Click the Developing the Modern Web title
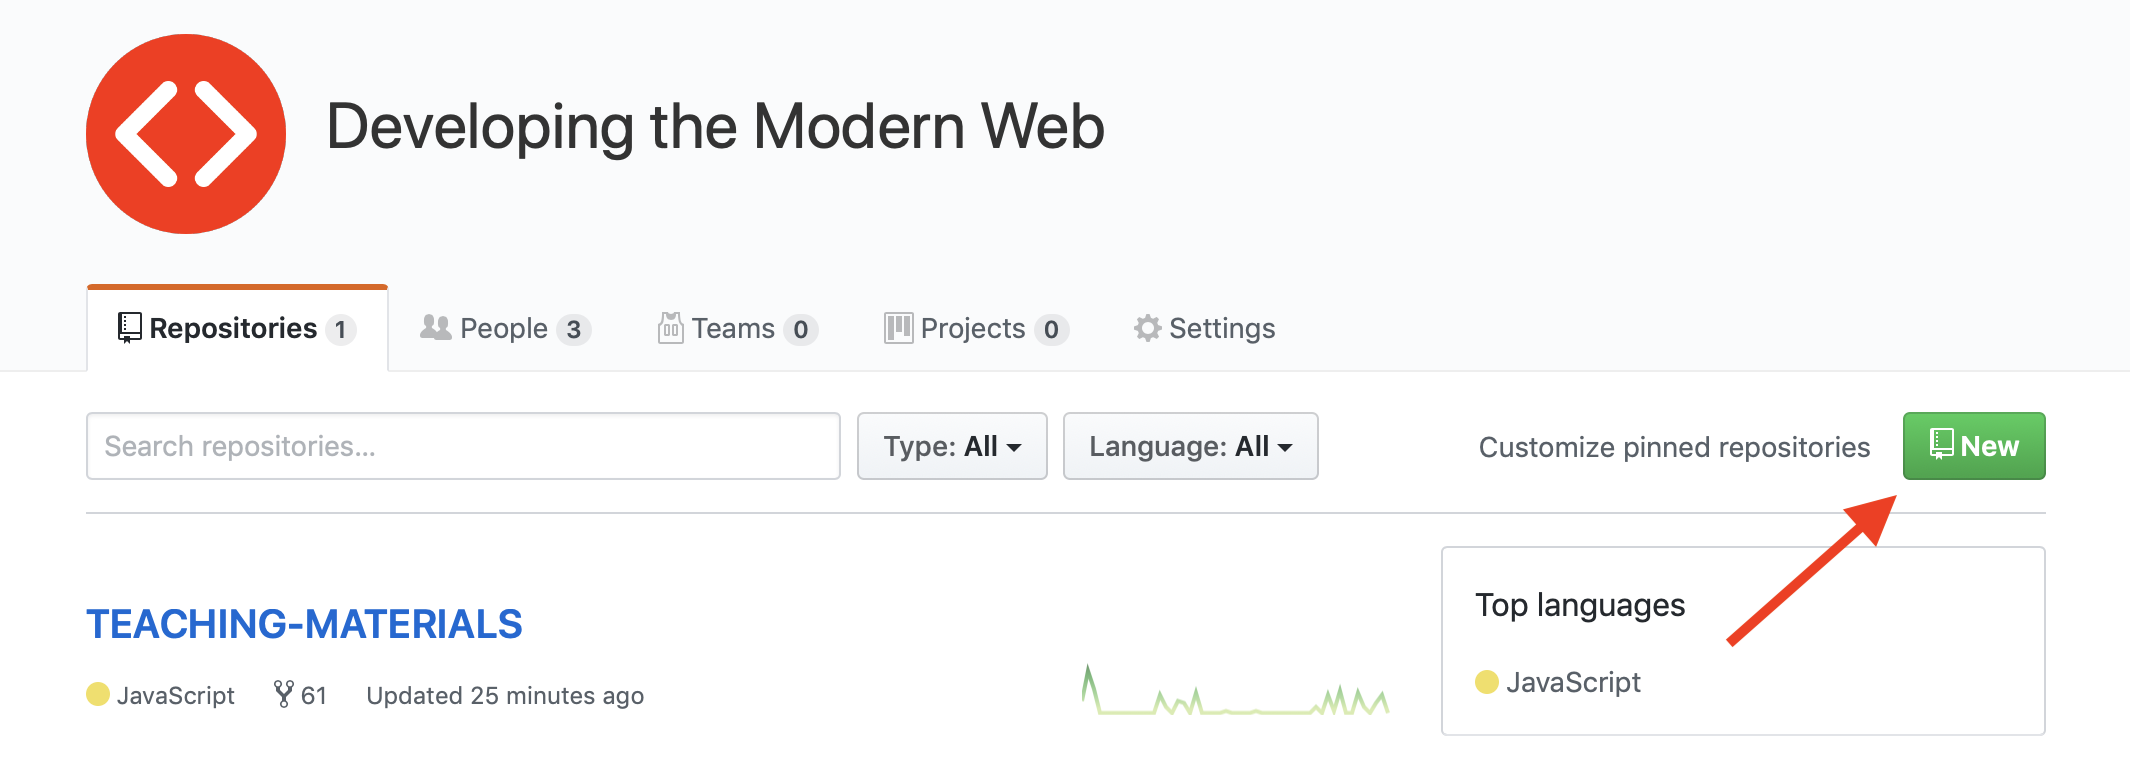The width and height of the screenshot is (2130, 760). click(x=715, y=127)
